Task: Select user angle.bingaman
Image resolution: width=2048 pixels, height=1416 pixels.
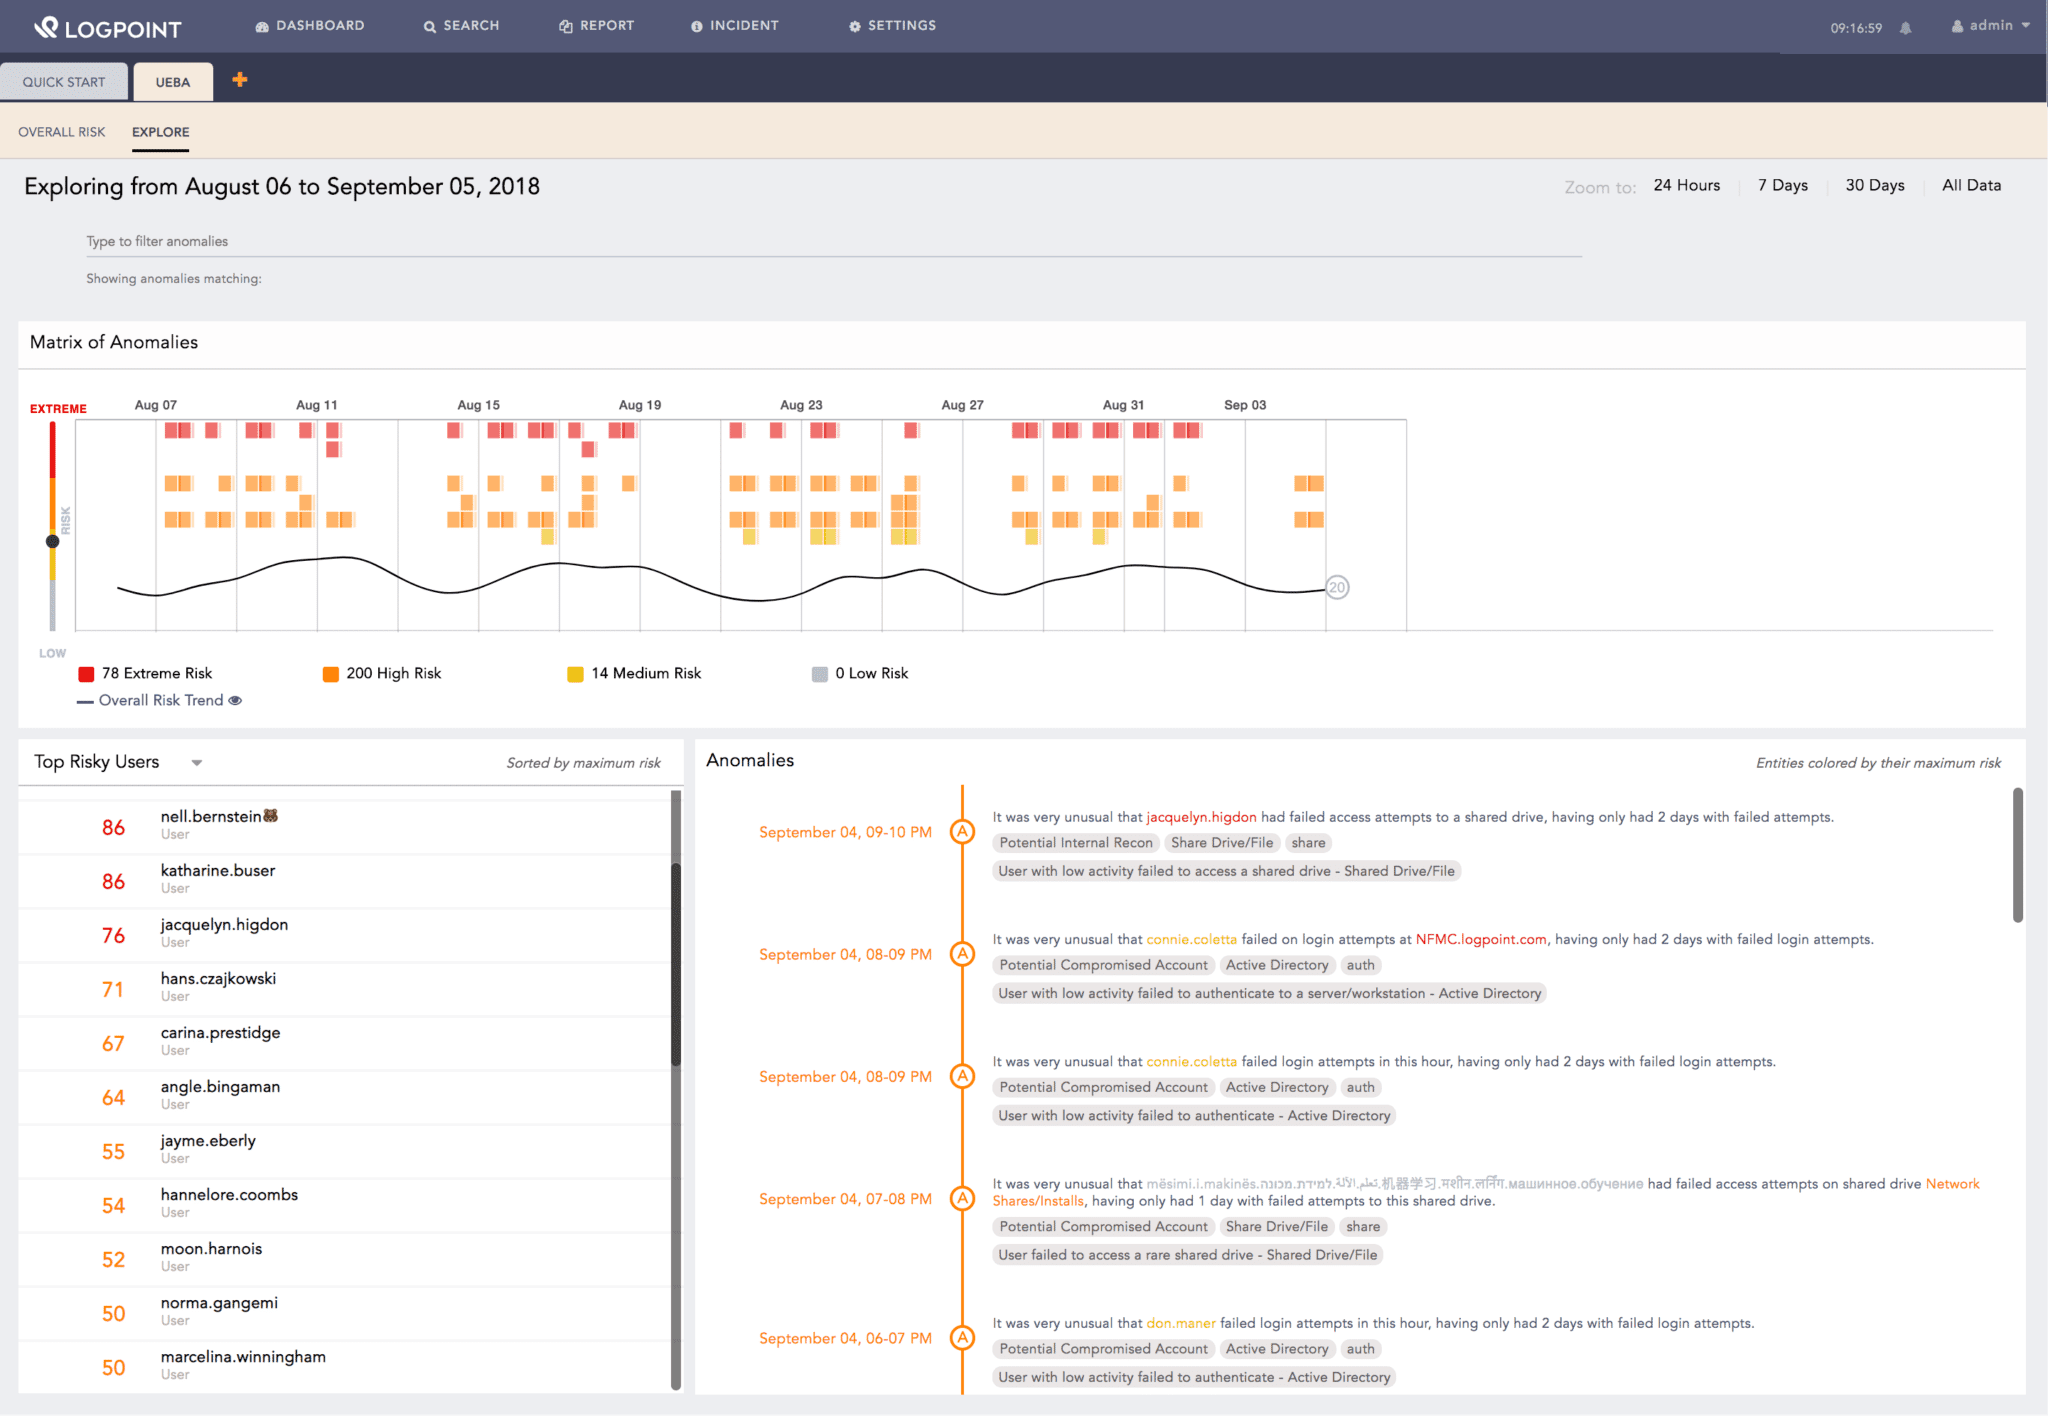Action: point(344,1097)
